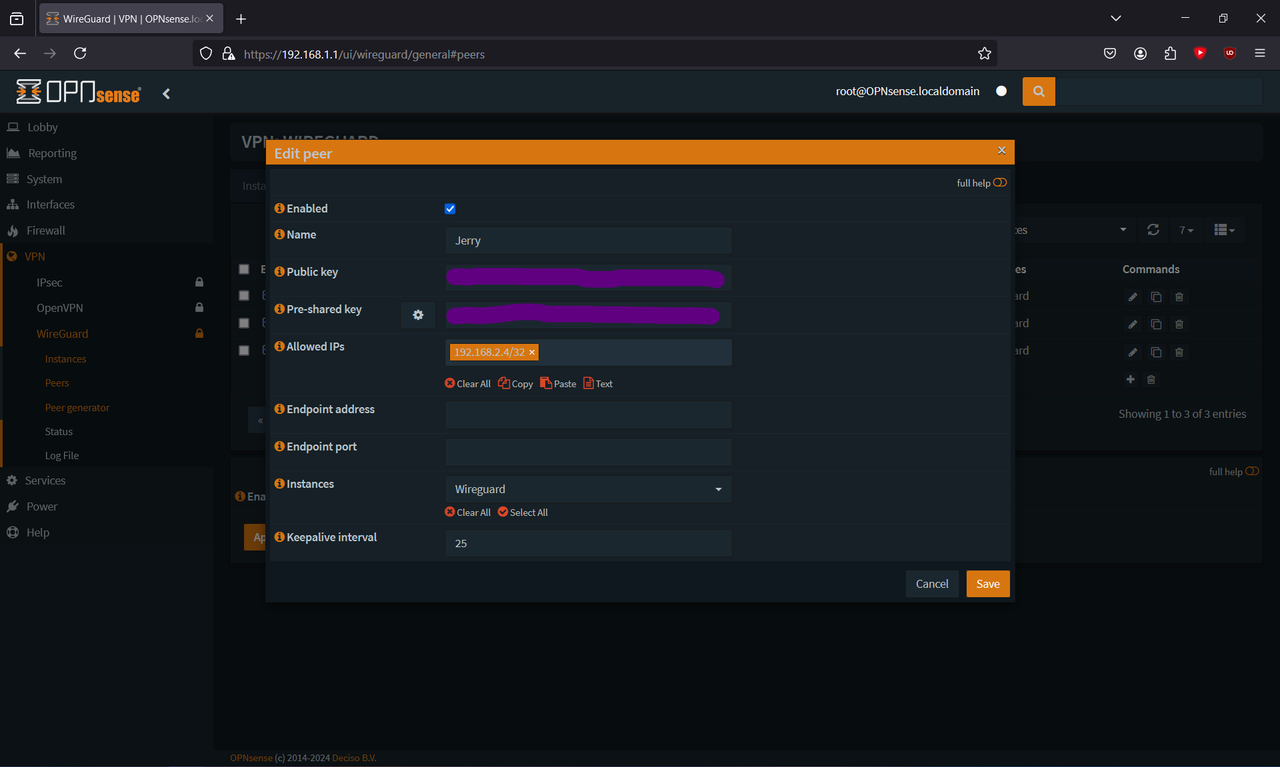Clear All selected Instances
Screen dimensions: 1280x767
click(467, 511)
